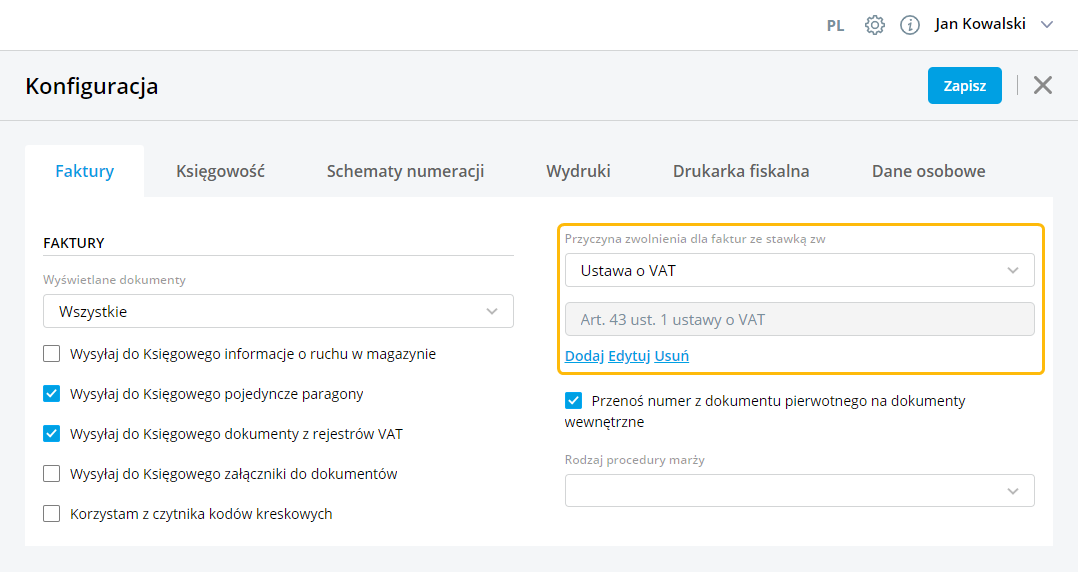Close the Konfiguracja panel with X
The height and width of the screenshot is (572, 1078).
click(x=1043, y=85)
